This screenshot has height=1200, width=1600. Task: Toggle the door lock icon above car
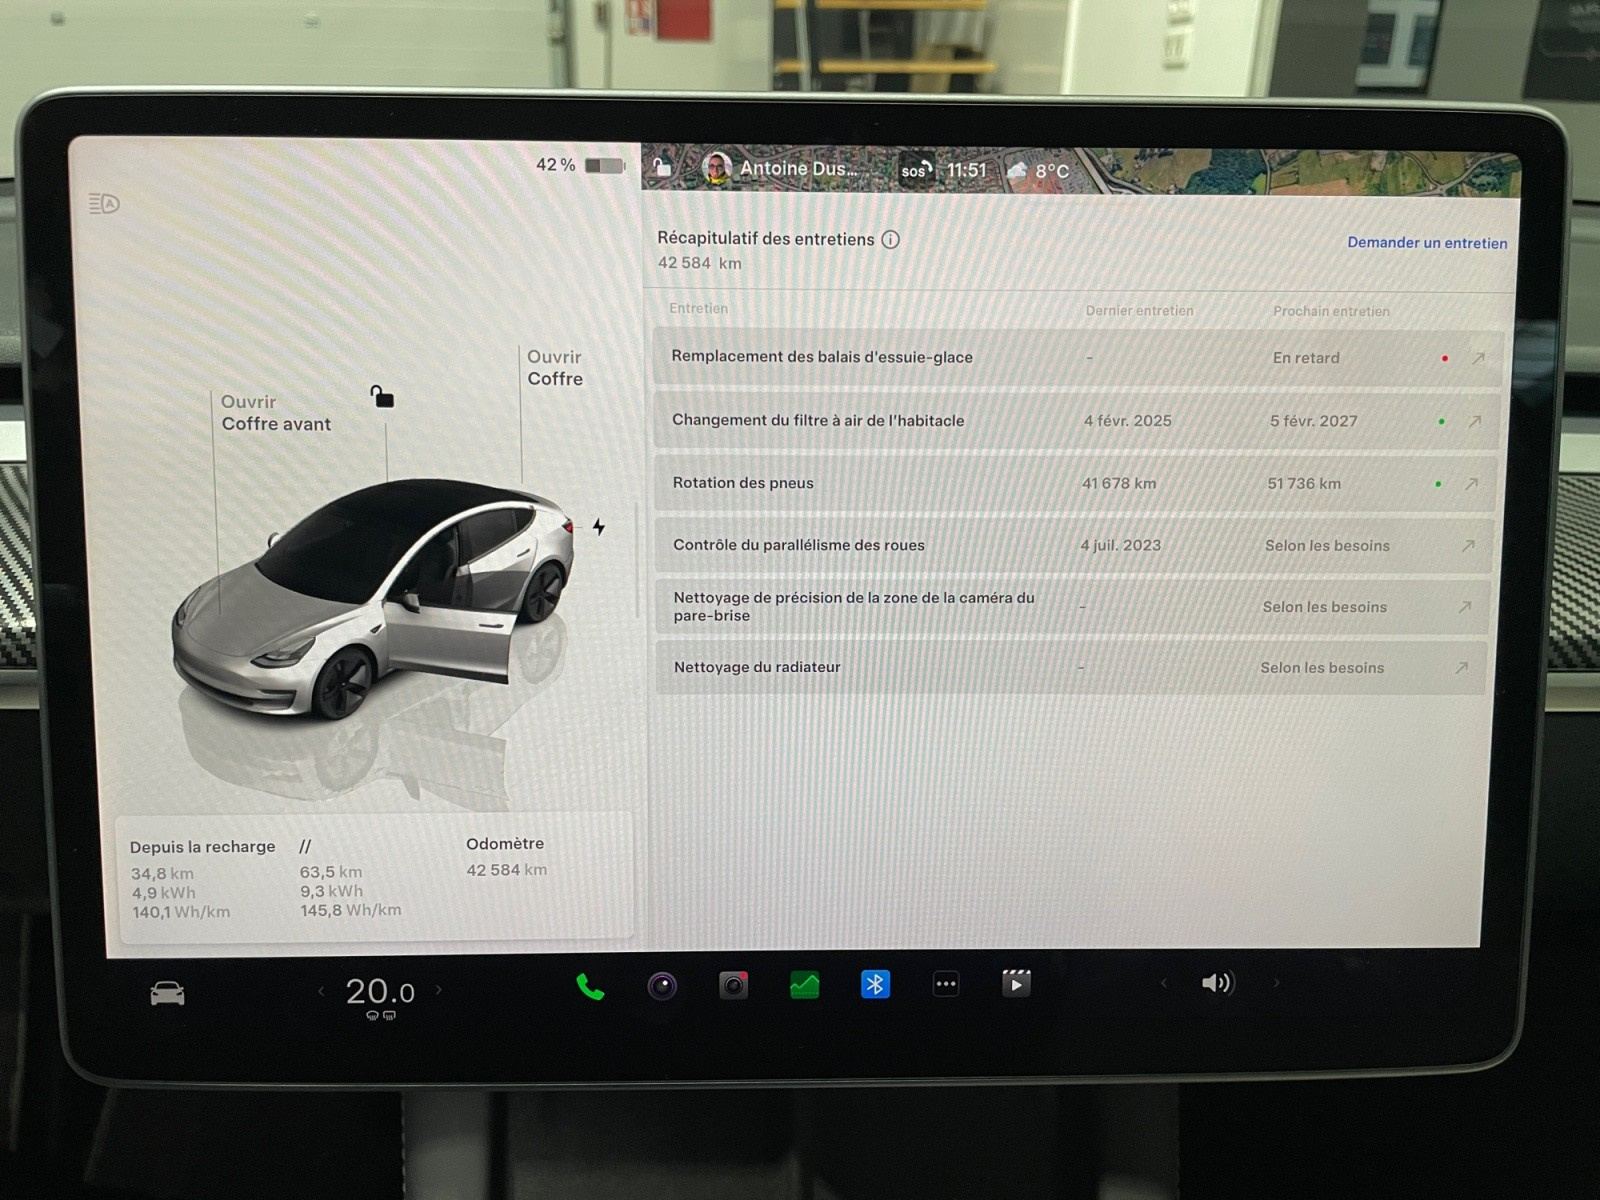(x=382, y=397)
